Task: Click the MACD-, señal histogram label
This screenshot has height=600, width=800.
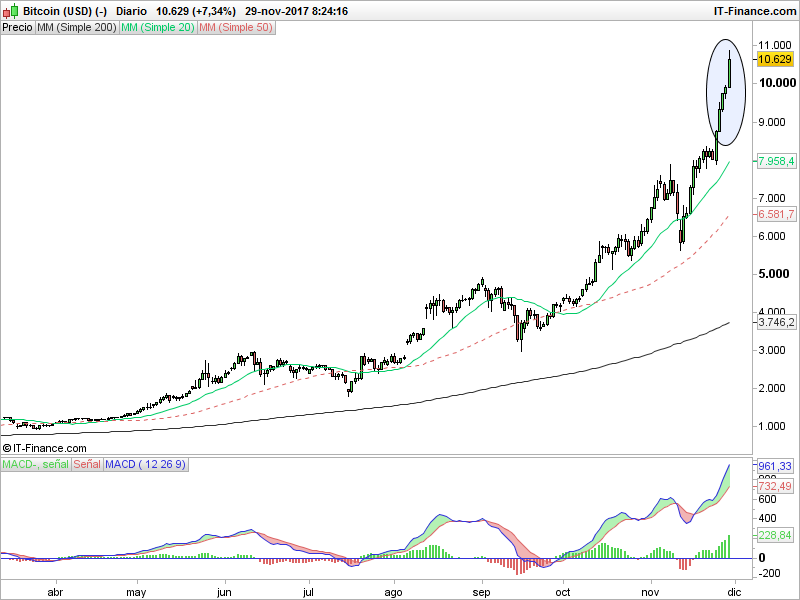Action: (x=36, y=464)
